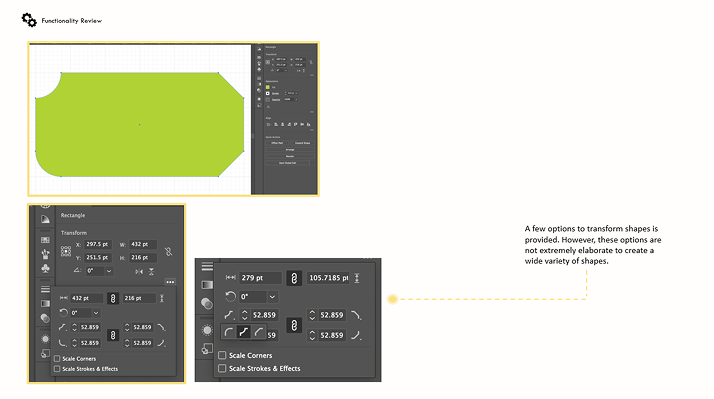The height and width of the screenshot is (399, 714).
Task: Click the Flip Vertical icon in Transform
Action: coord(151,271)
